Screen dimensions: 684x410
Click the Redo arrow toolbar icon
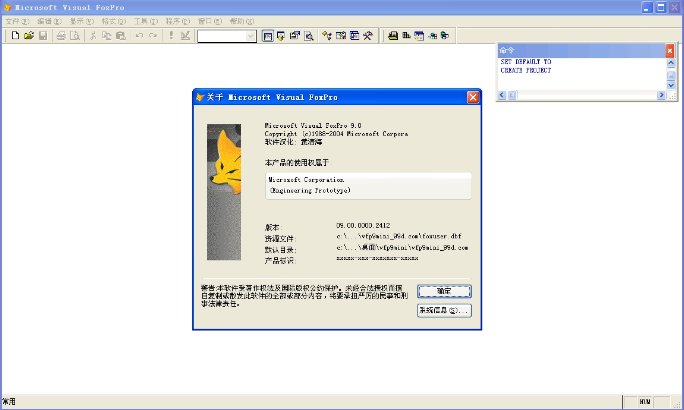[153, 36]
